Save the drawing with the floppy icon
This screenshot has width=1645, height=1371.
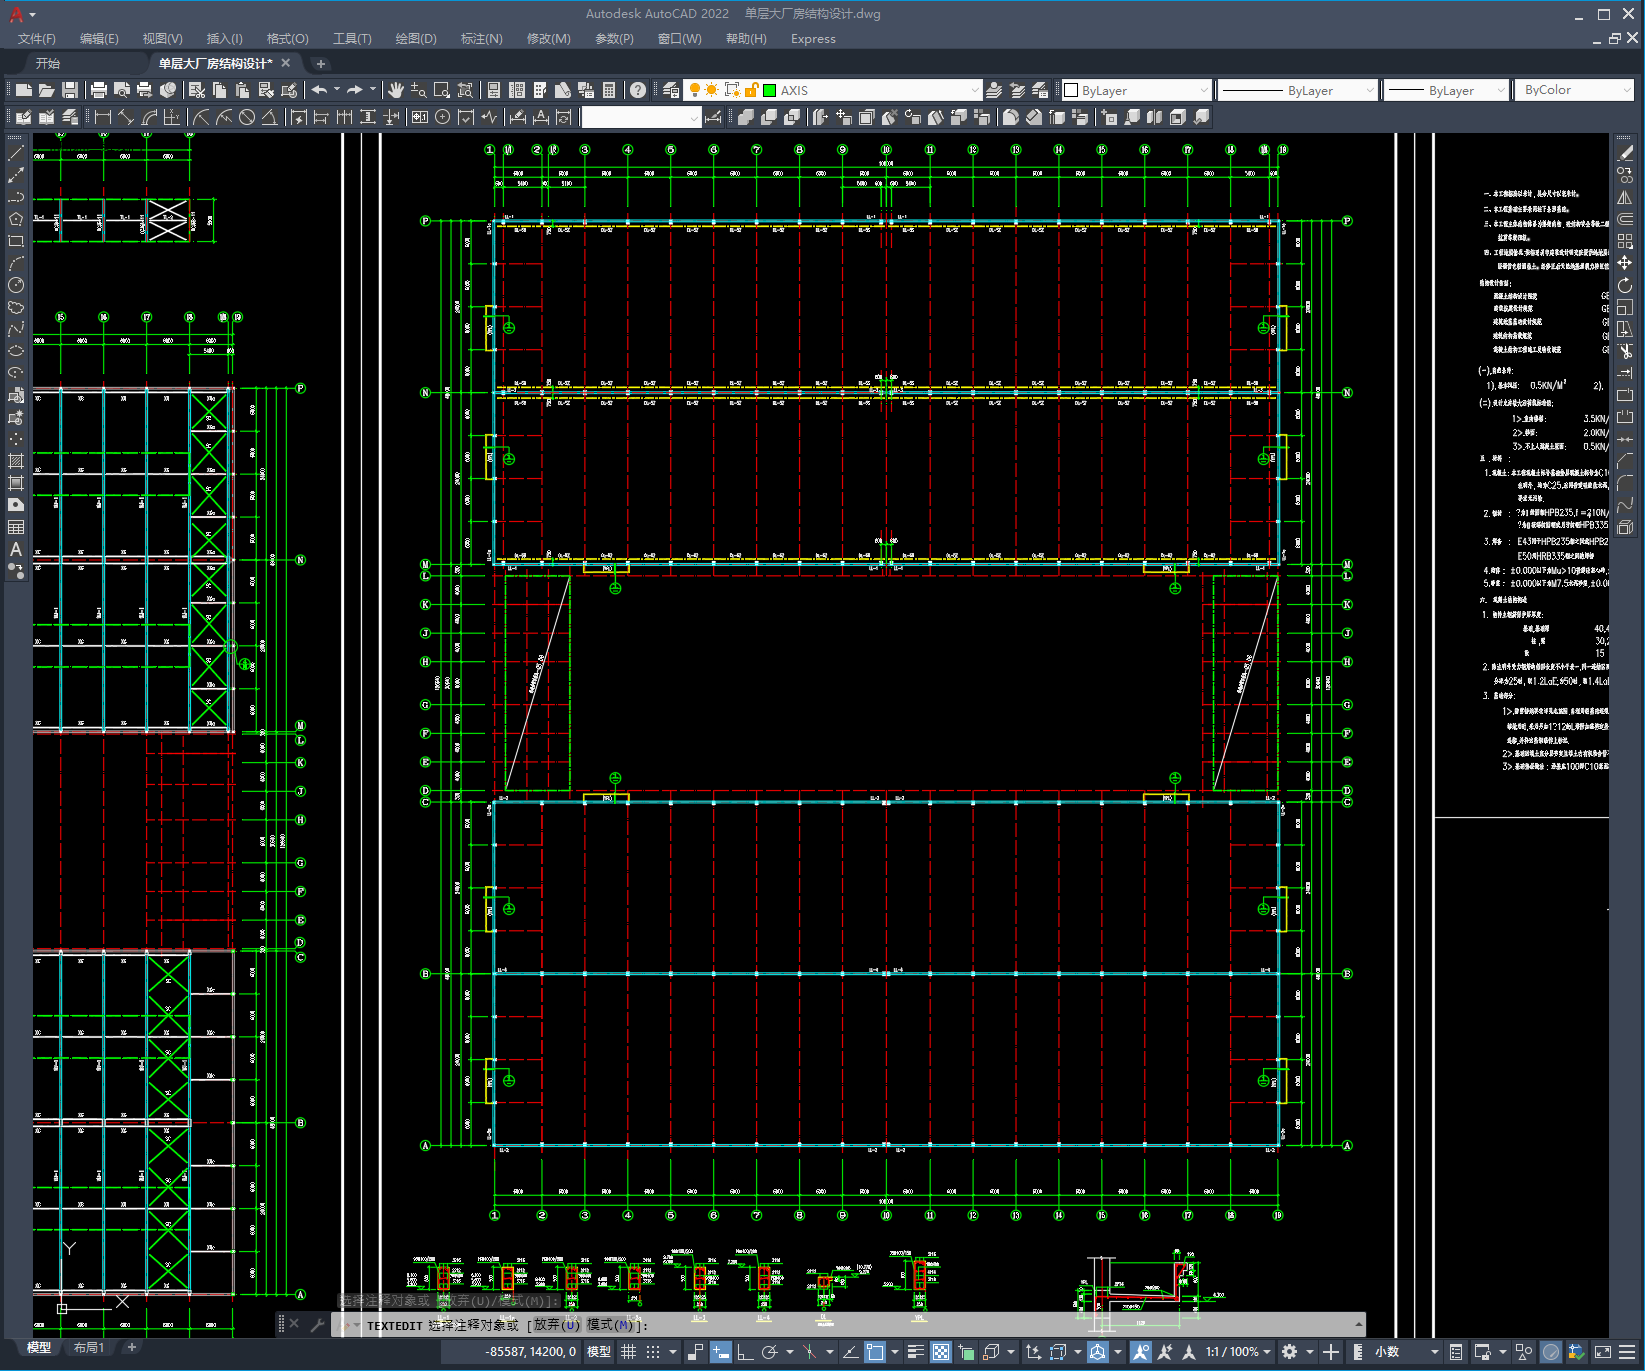tap(70, 90)
